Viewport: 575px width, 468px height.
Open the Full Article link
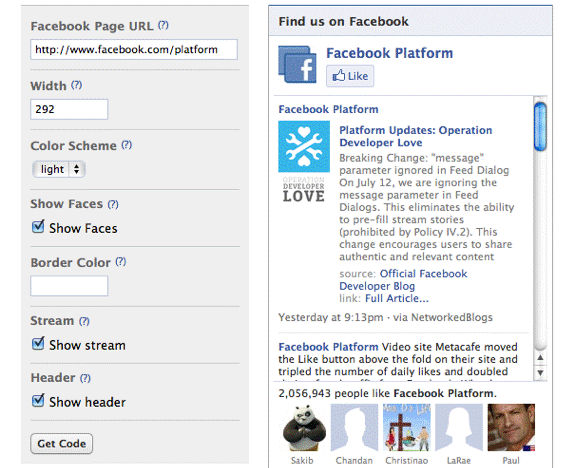[397, 299]
